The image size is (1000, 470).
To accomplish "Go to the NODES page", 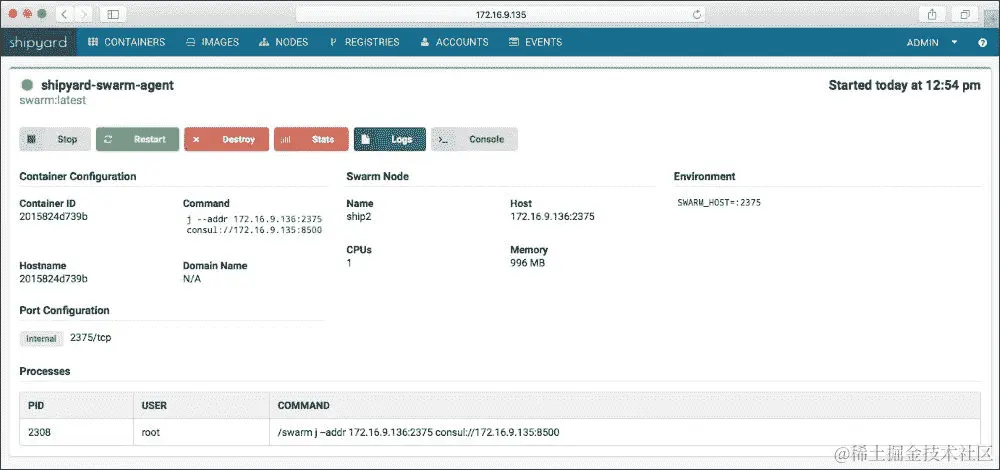I will pos(283,42).
